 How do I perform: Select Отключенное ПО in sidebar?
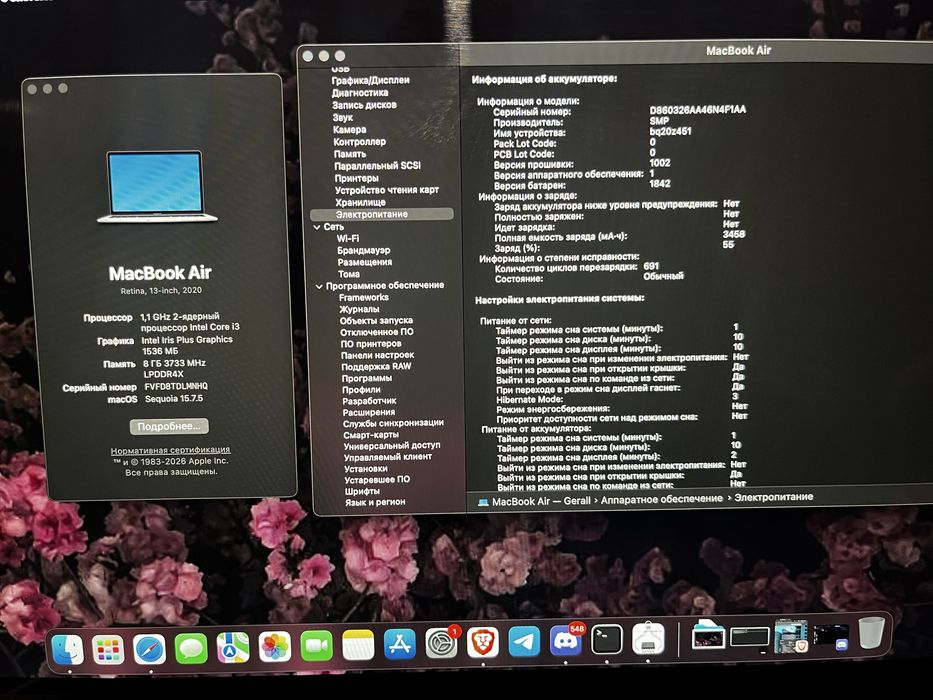click(x=377, y=332)
